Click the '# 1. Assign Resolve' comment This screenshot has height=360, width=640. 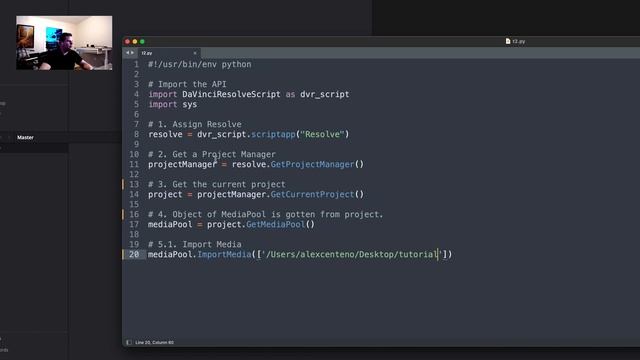click(x=195, y=124)
